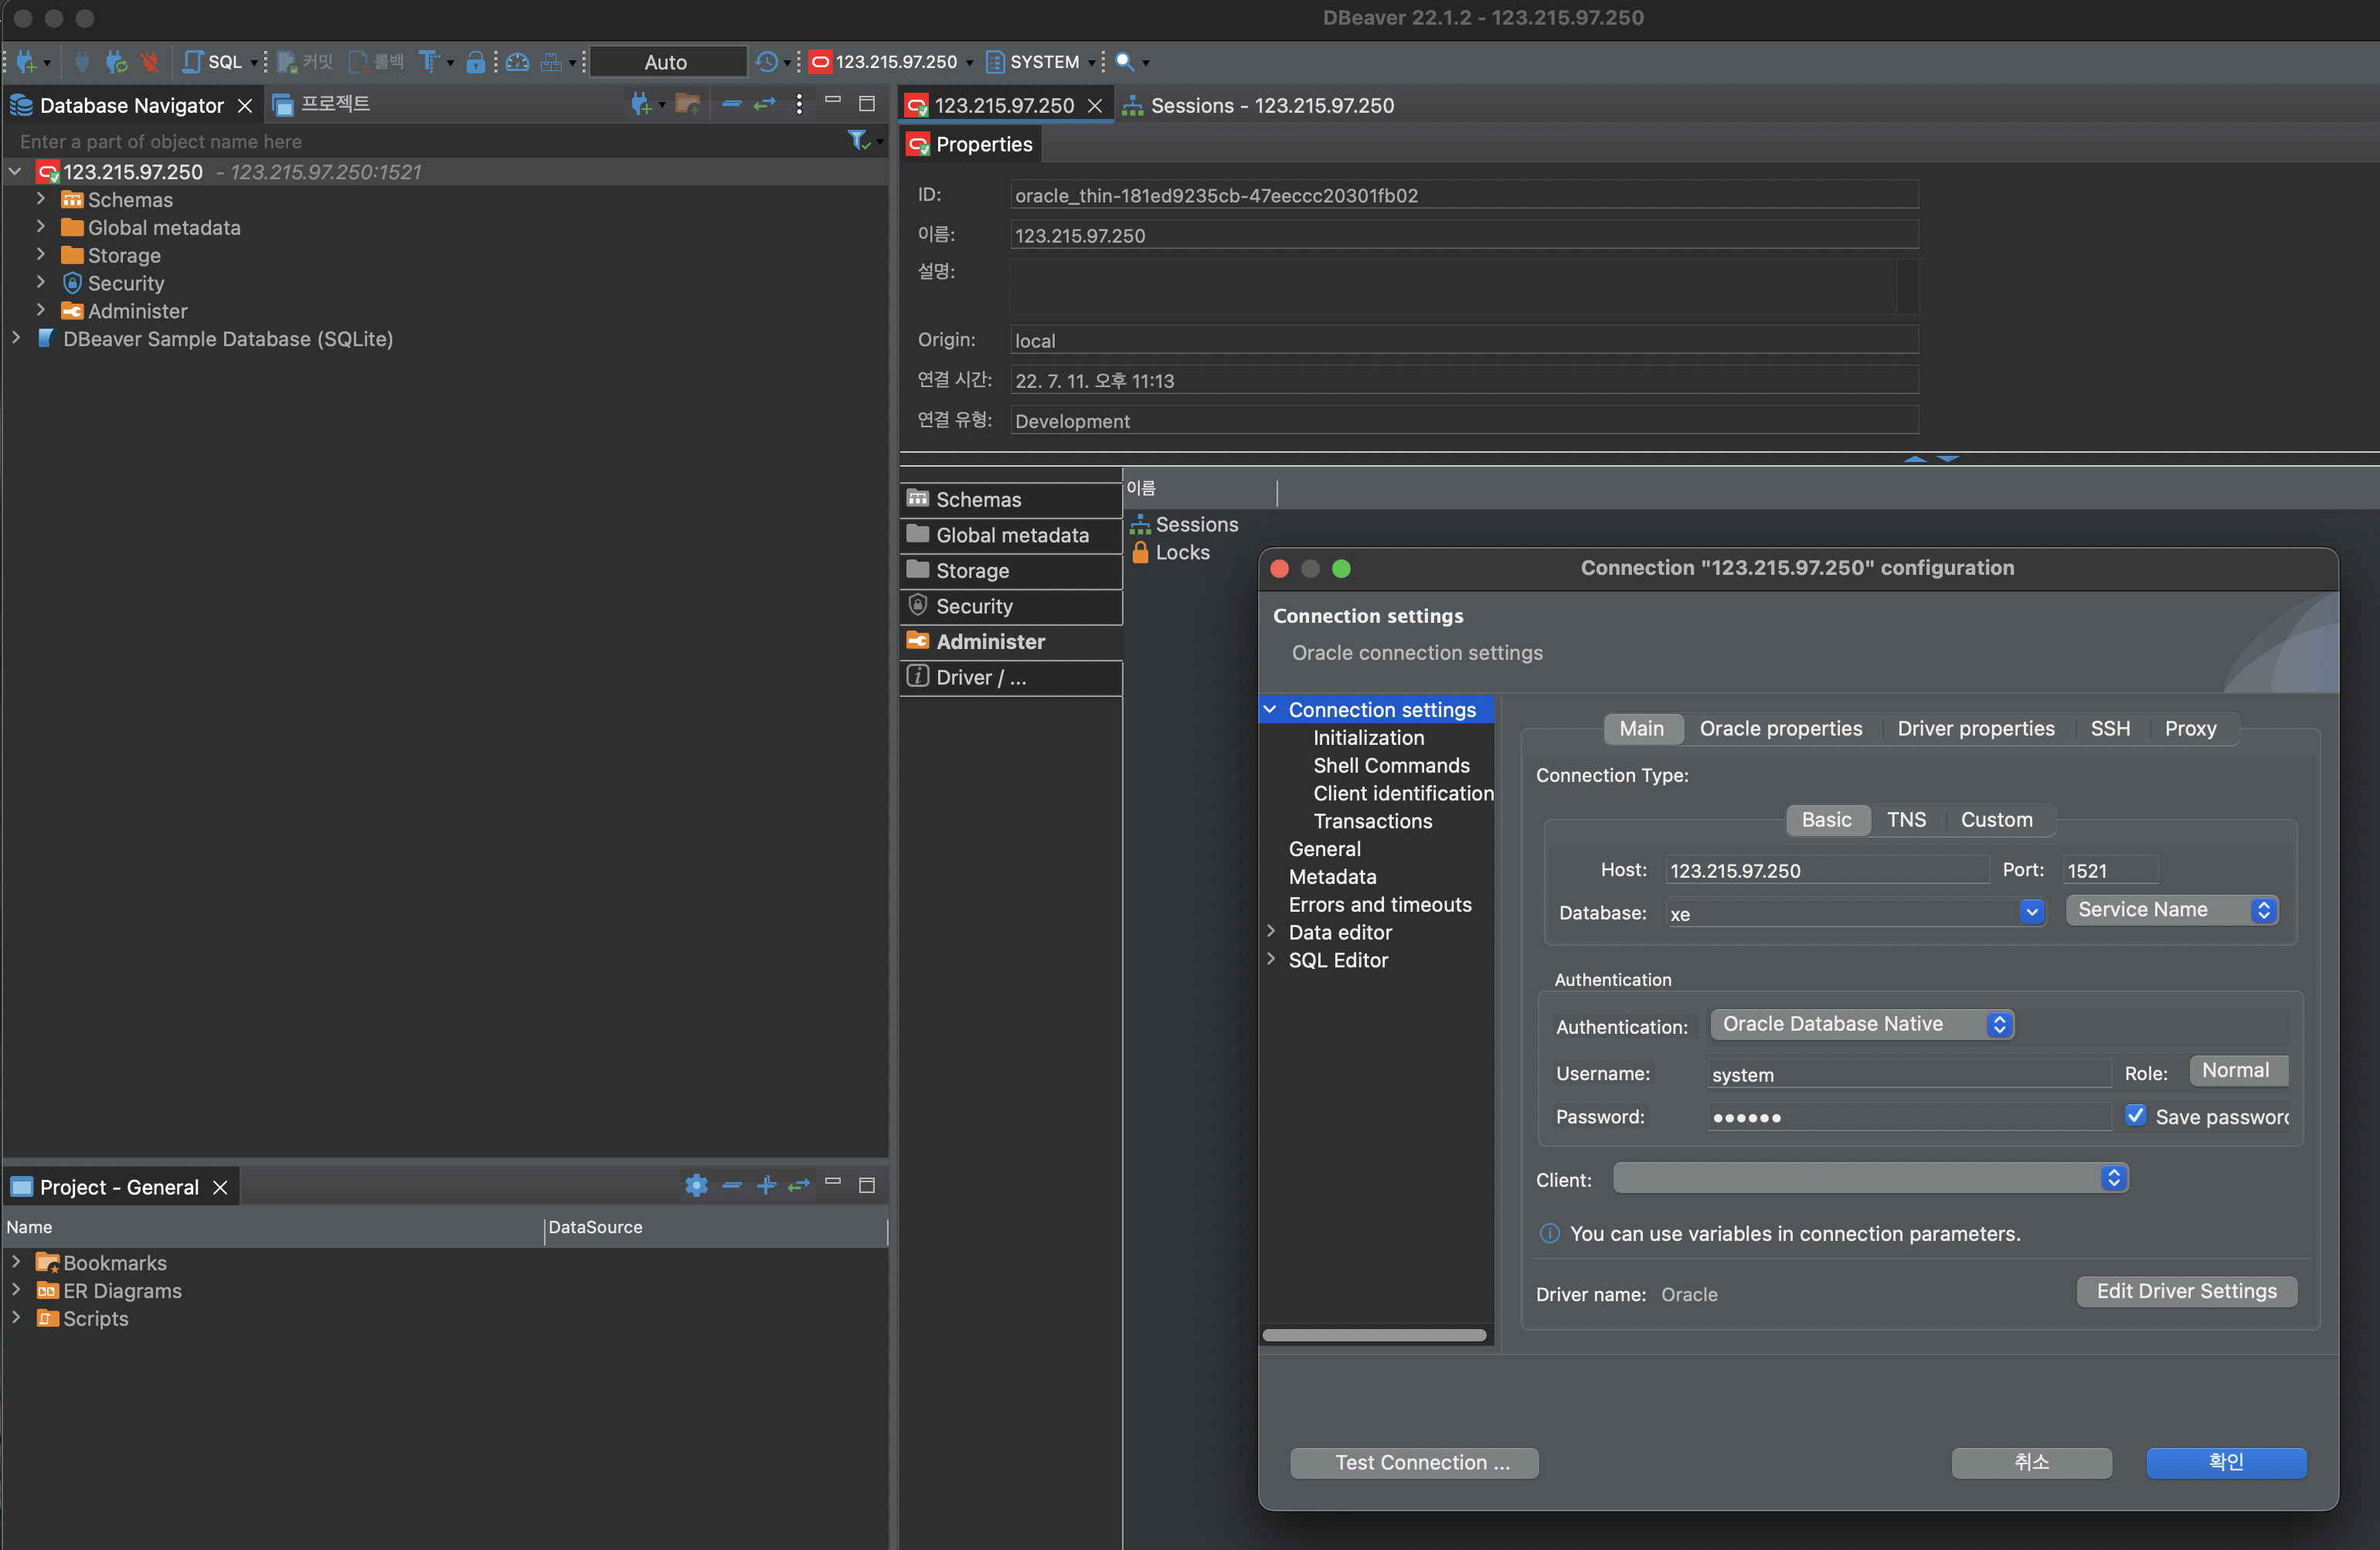Click the Test Connection ... button
Screen dimensions: 2380x1550
(1414, 1462)
